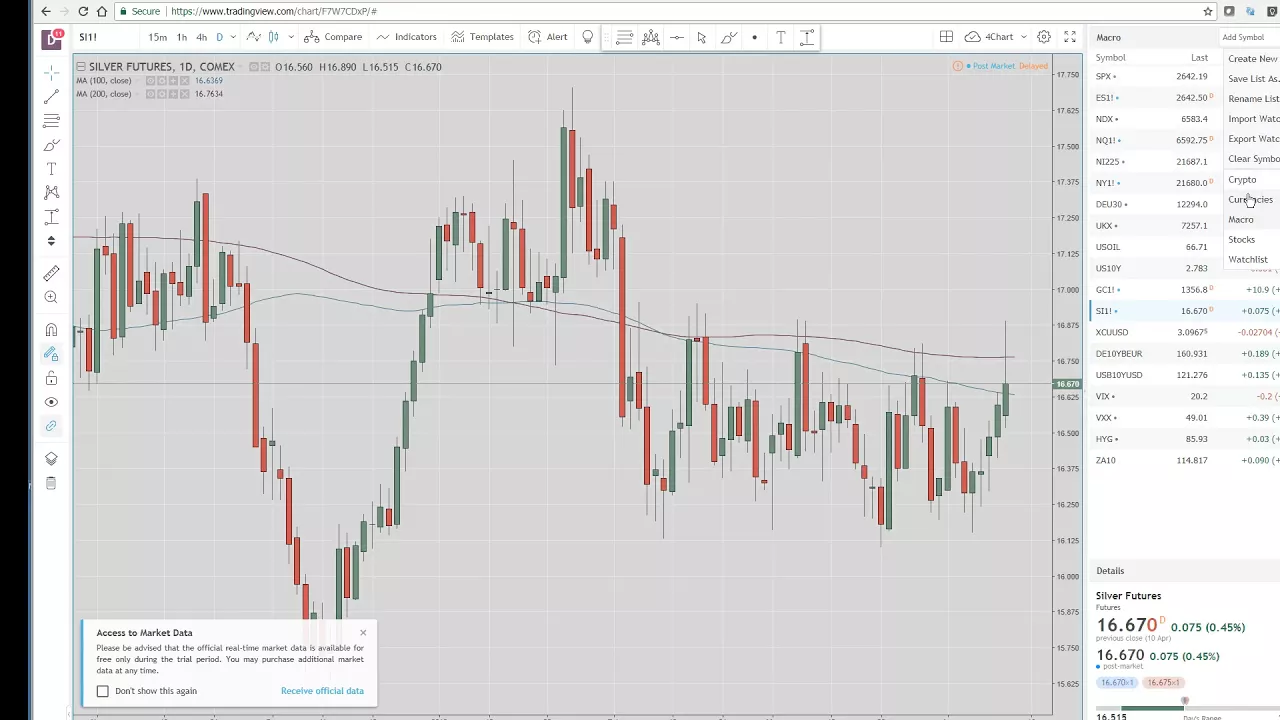Select VIX row in watchlist
This screenshot has height=720, width=1280.
[1184, 396]
